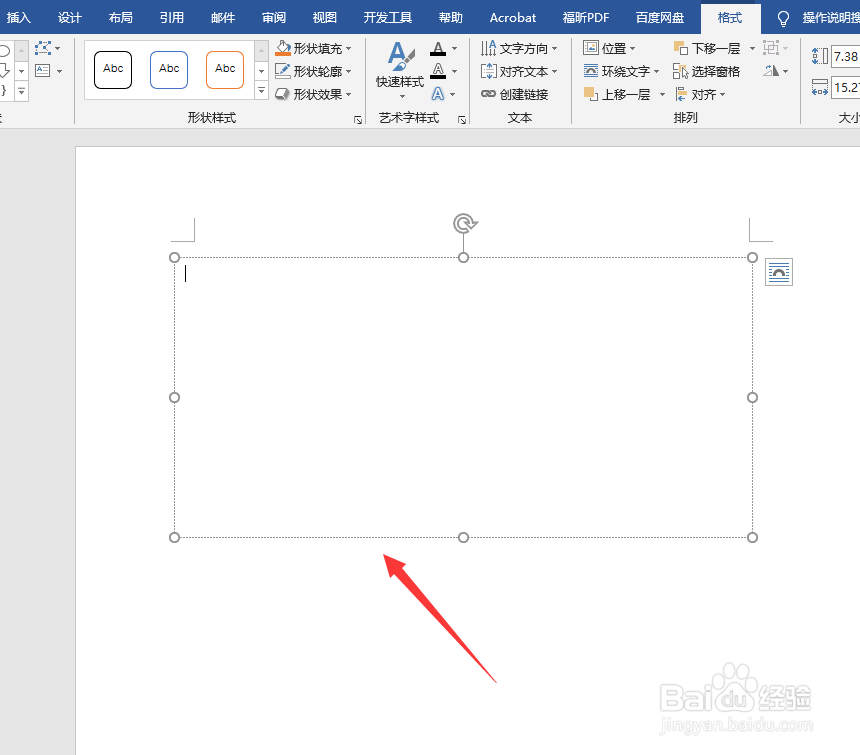This screenshot has width=860, height=755.
Task: Switch to the 审阅 Review tab
Action: tap(274, 18)
